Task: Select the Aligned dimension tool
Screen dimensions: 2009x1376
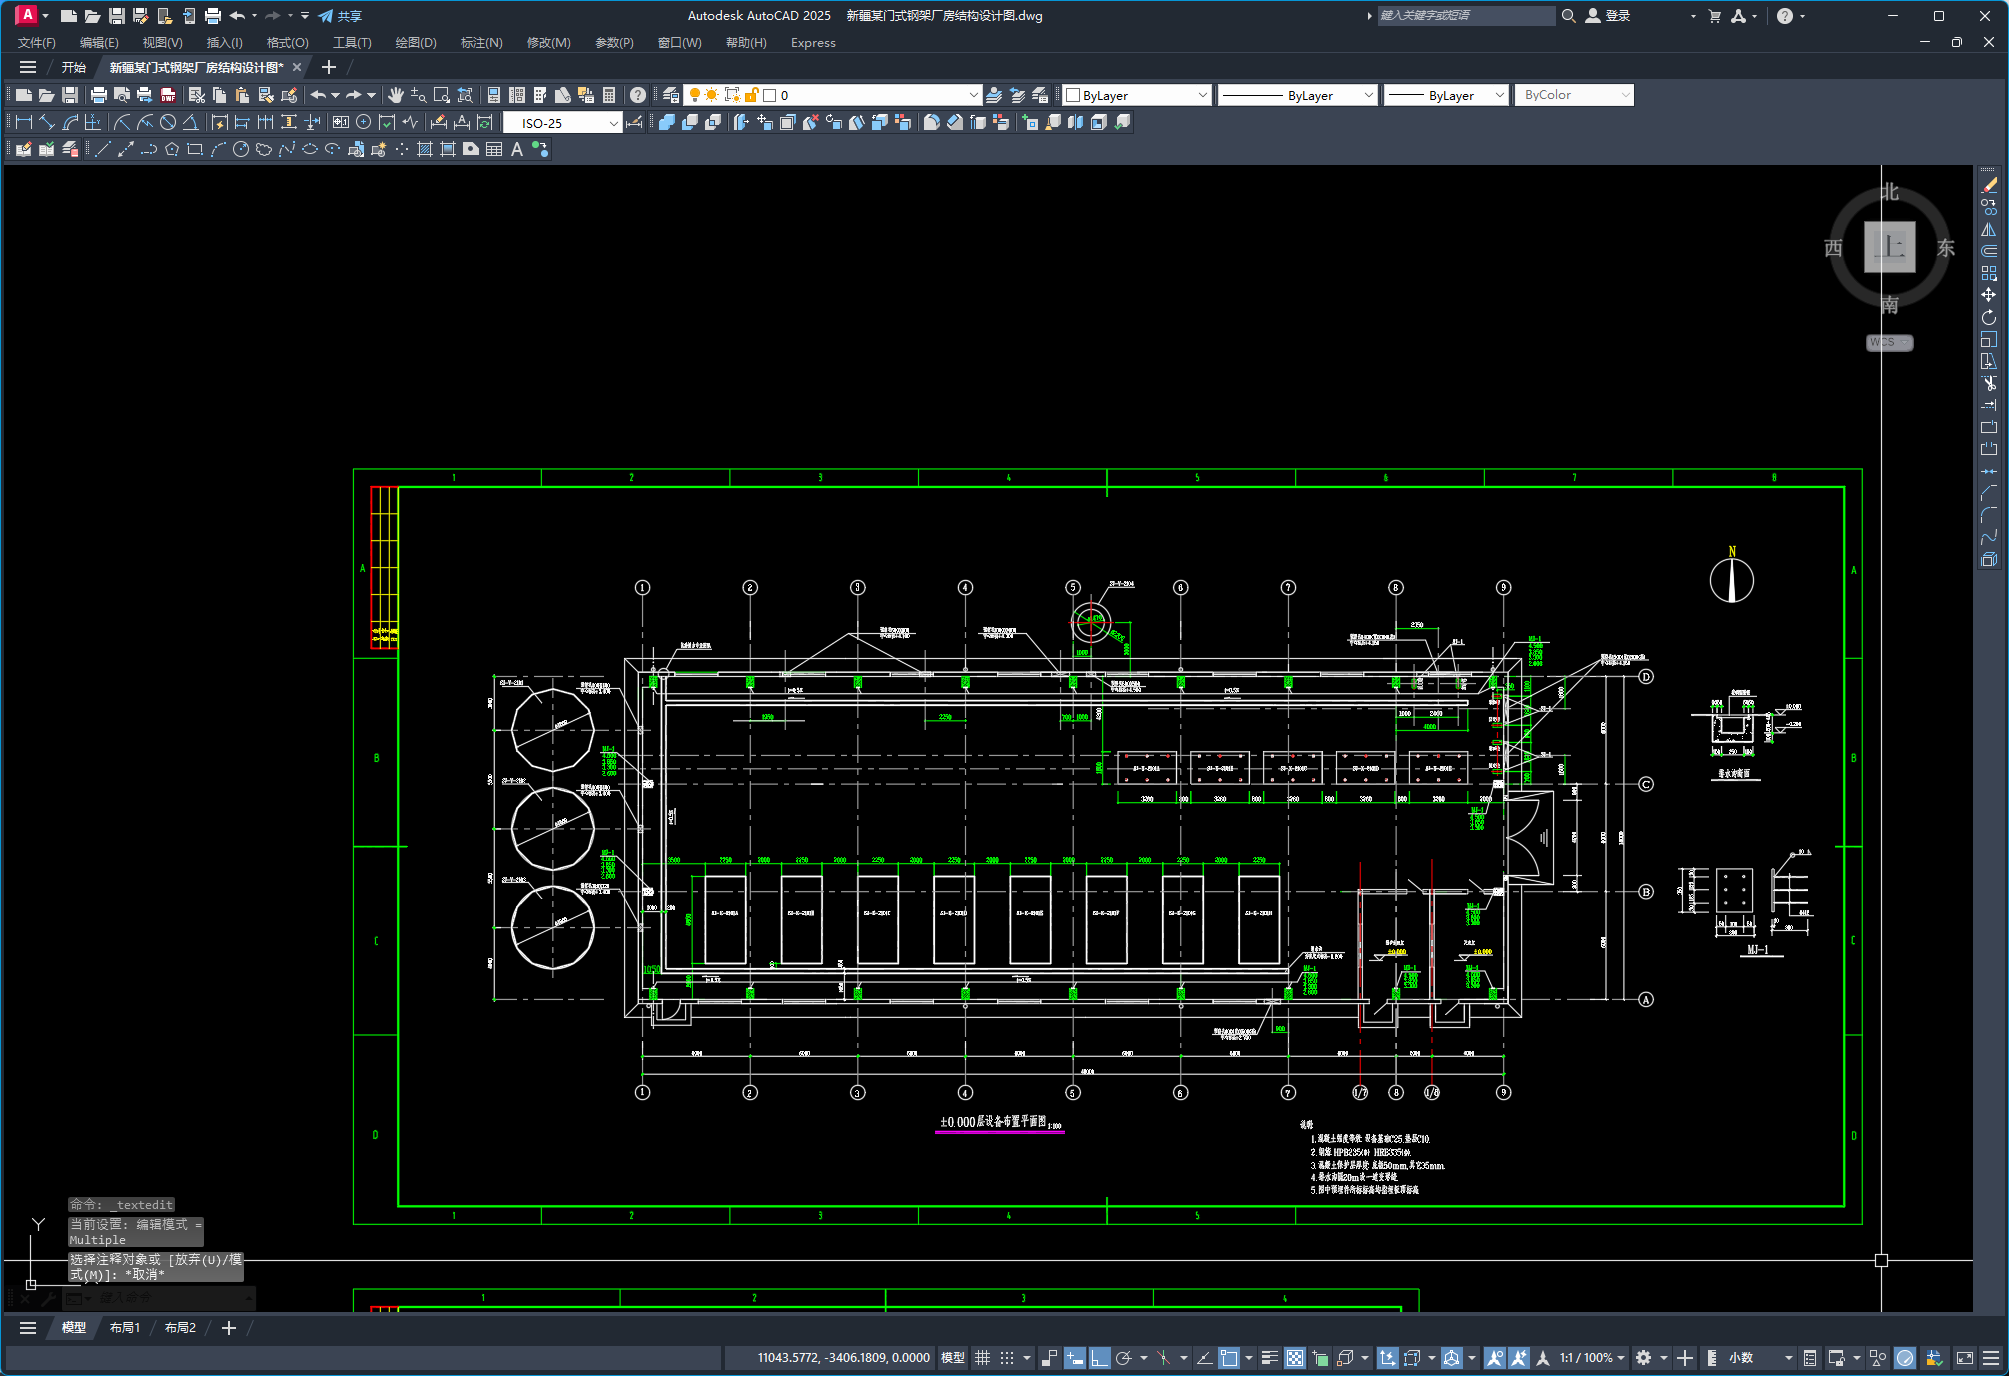Action: 47,122
